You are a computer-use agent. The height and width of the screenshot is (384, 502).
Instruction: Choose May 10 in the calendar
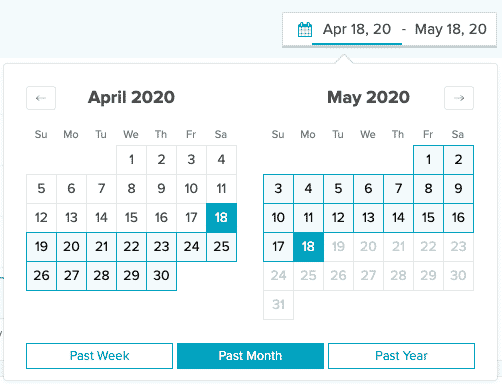278,218
